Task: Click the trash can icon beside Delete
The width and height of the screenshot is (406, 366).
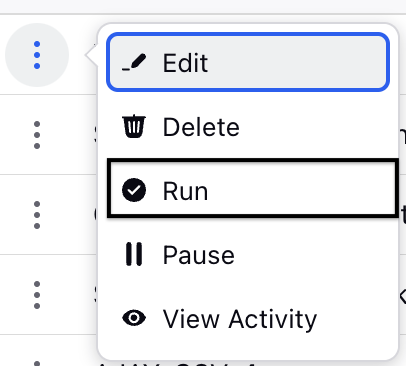Action: [x=134, y=126]
